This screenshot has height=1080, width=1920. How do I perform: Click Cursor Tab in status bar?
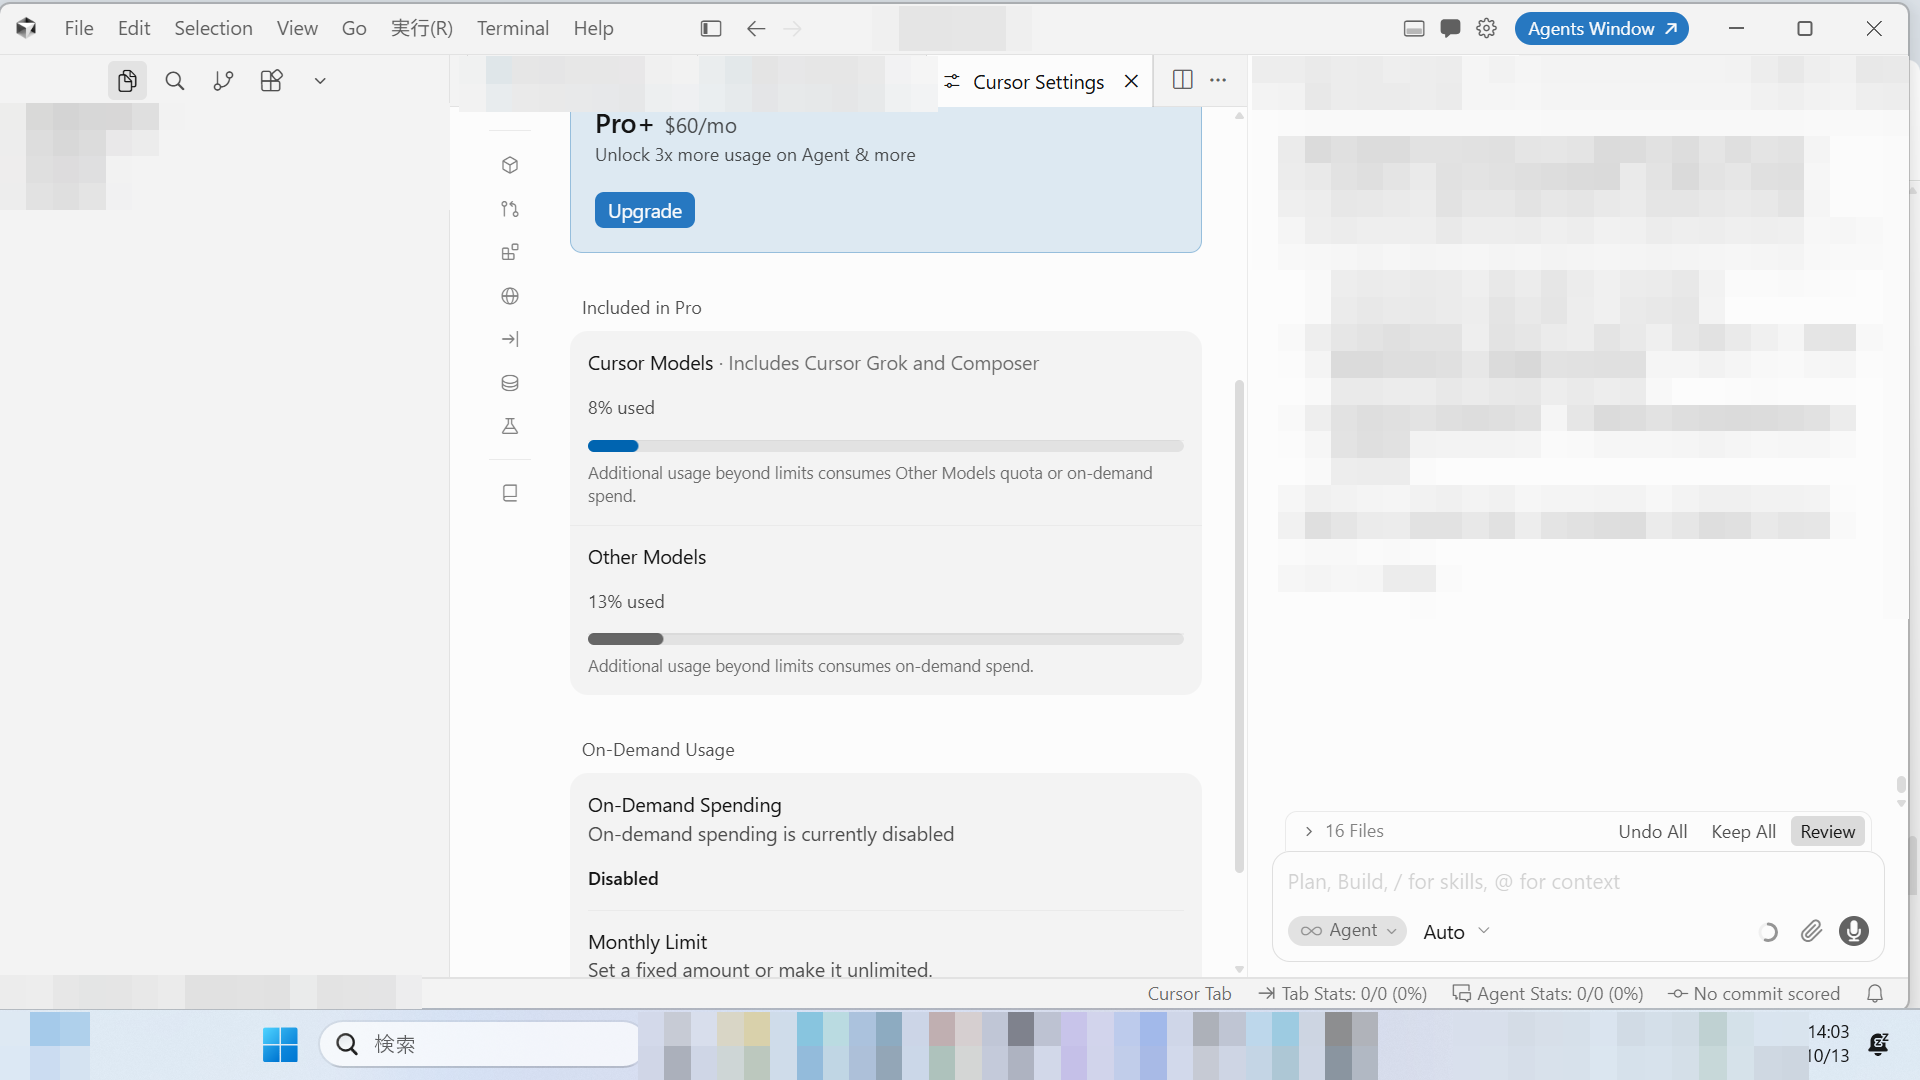coord(1189,994)
